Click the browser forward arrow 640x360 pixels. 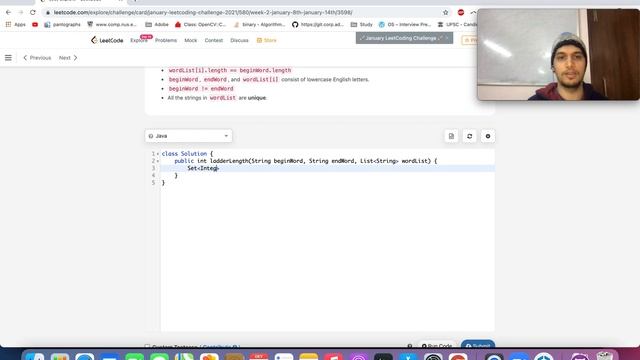pyautogui.click(x=20, y=13)
